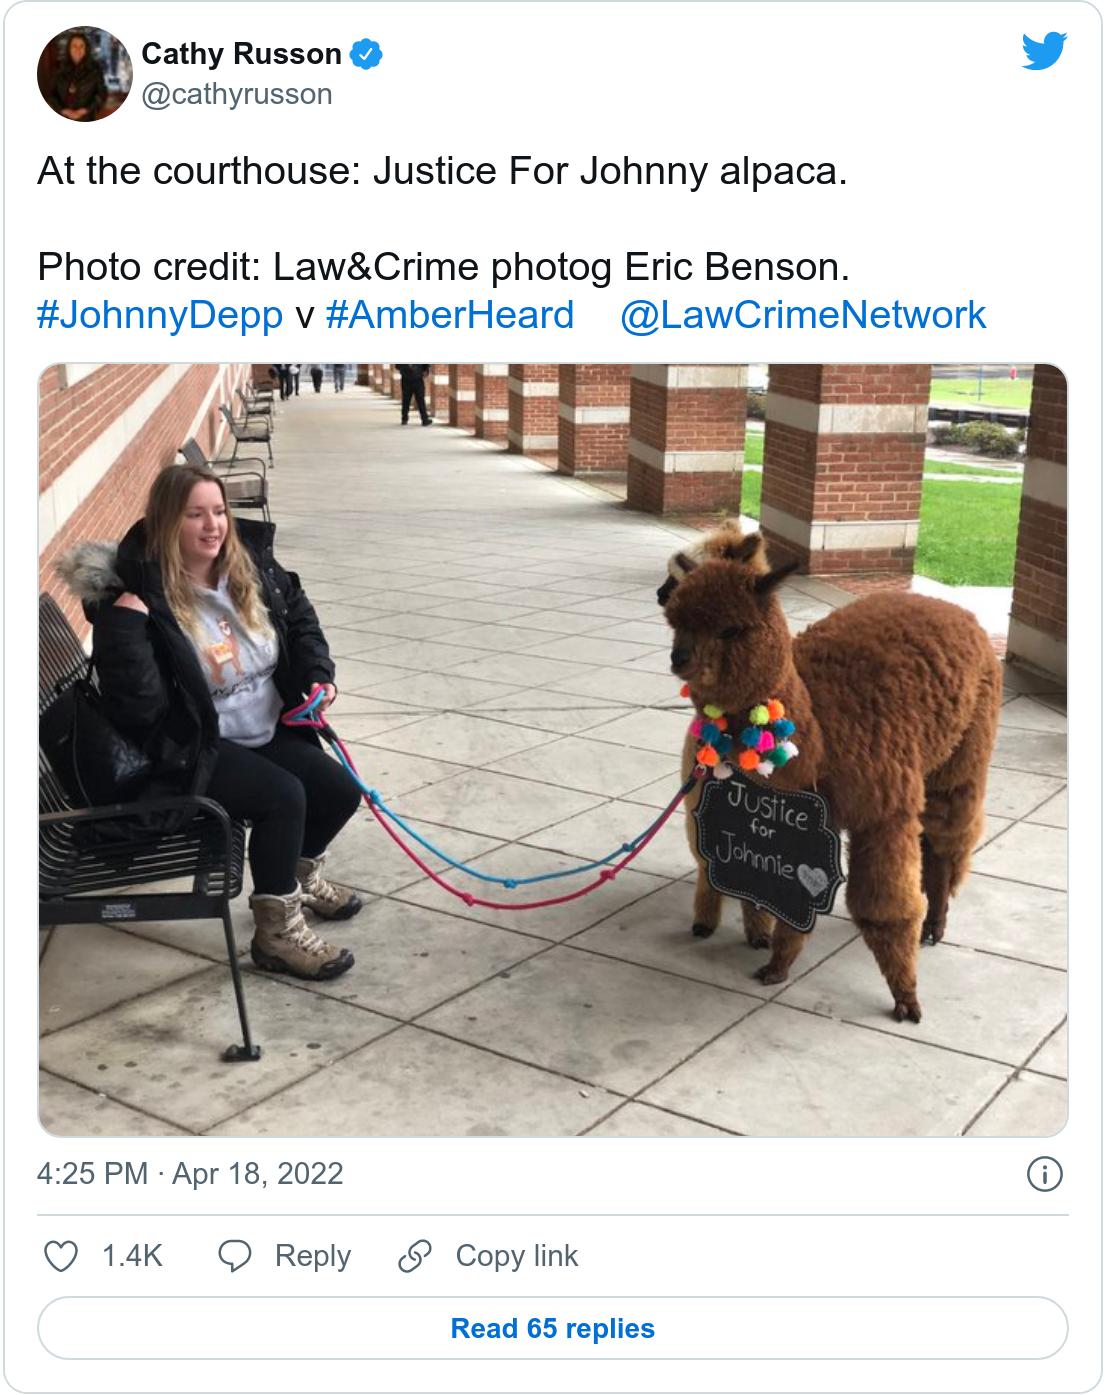This screenshot has height=1395, width=1108.
Task: Open the #AmberHeard hashtag
Action: pos(450,315)
